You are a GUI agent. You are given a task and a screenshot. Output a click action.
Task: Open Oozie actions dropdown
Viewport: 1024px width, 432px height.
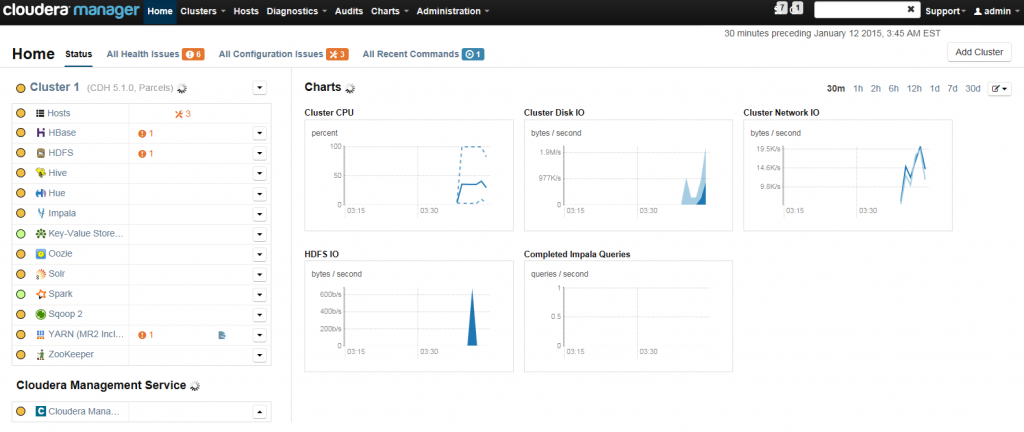[259, 254]
